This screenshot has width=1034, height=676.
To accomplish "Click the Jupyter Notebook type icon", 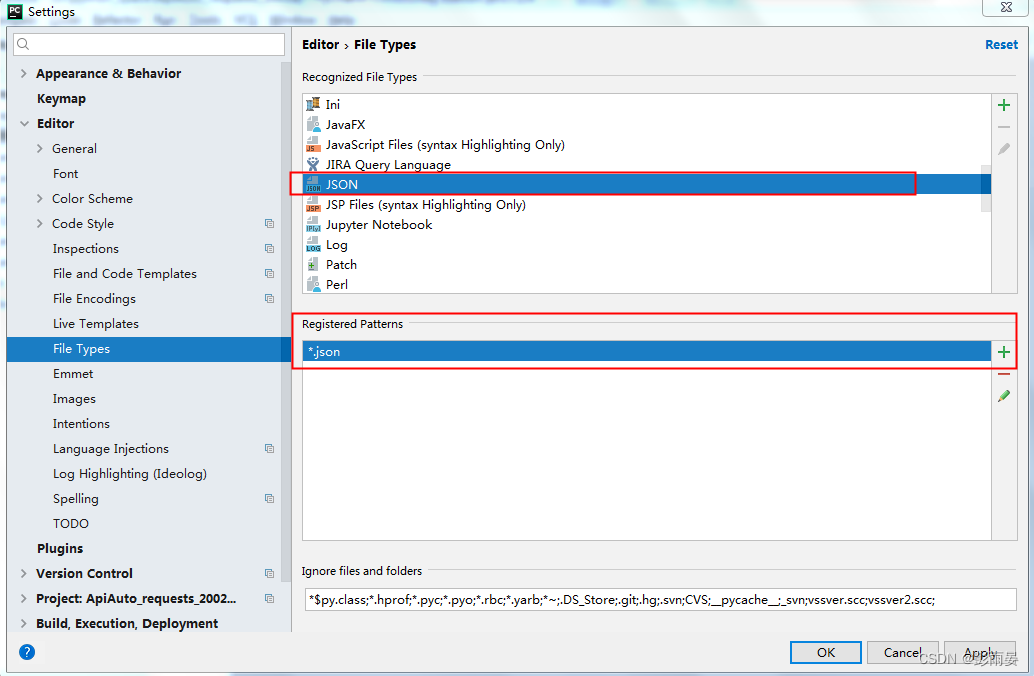I will click(x=313, y=224).
